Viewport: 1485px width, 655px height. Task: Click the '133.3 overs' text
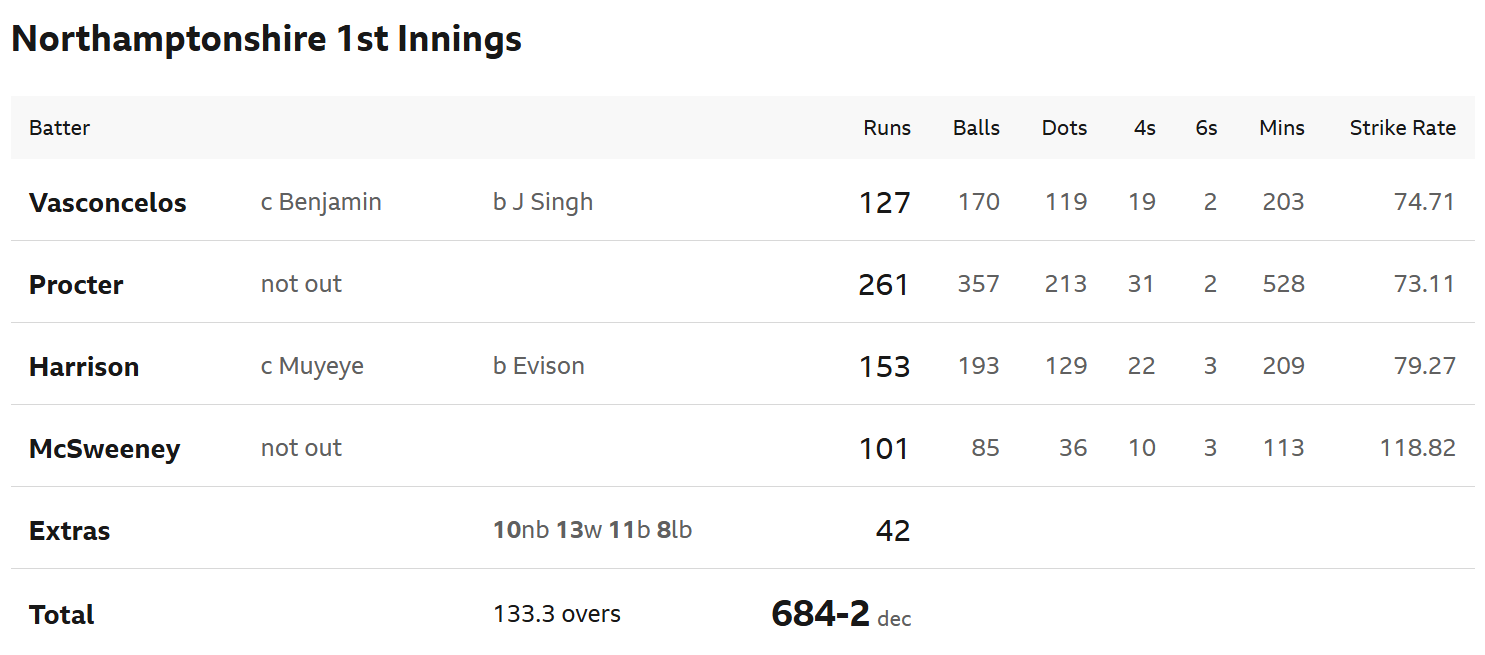557,614
